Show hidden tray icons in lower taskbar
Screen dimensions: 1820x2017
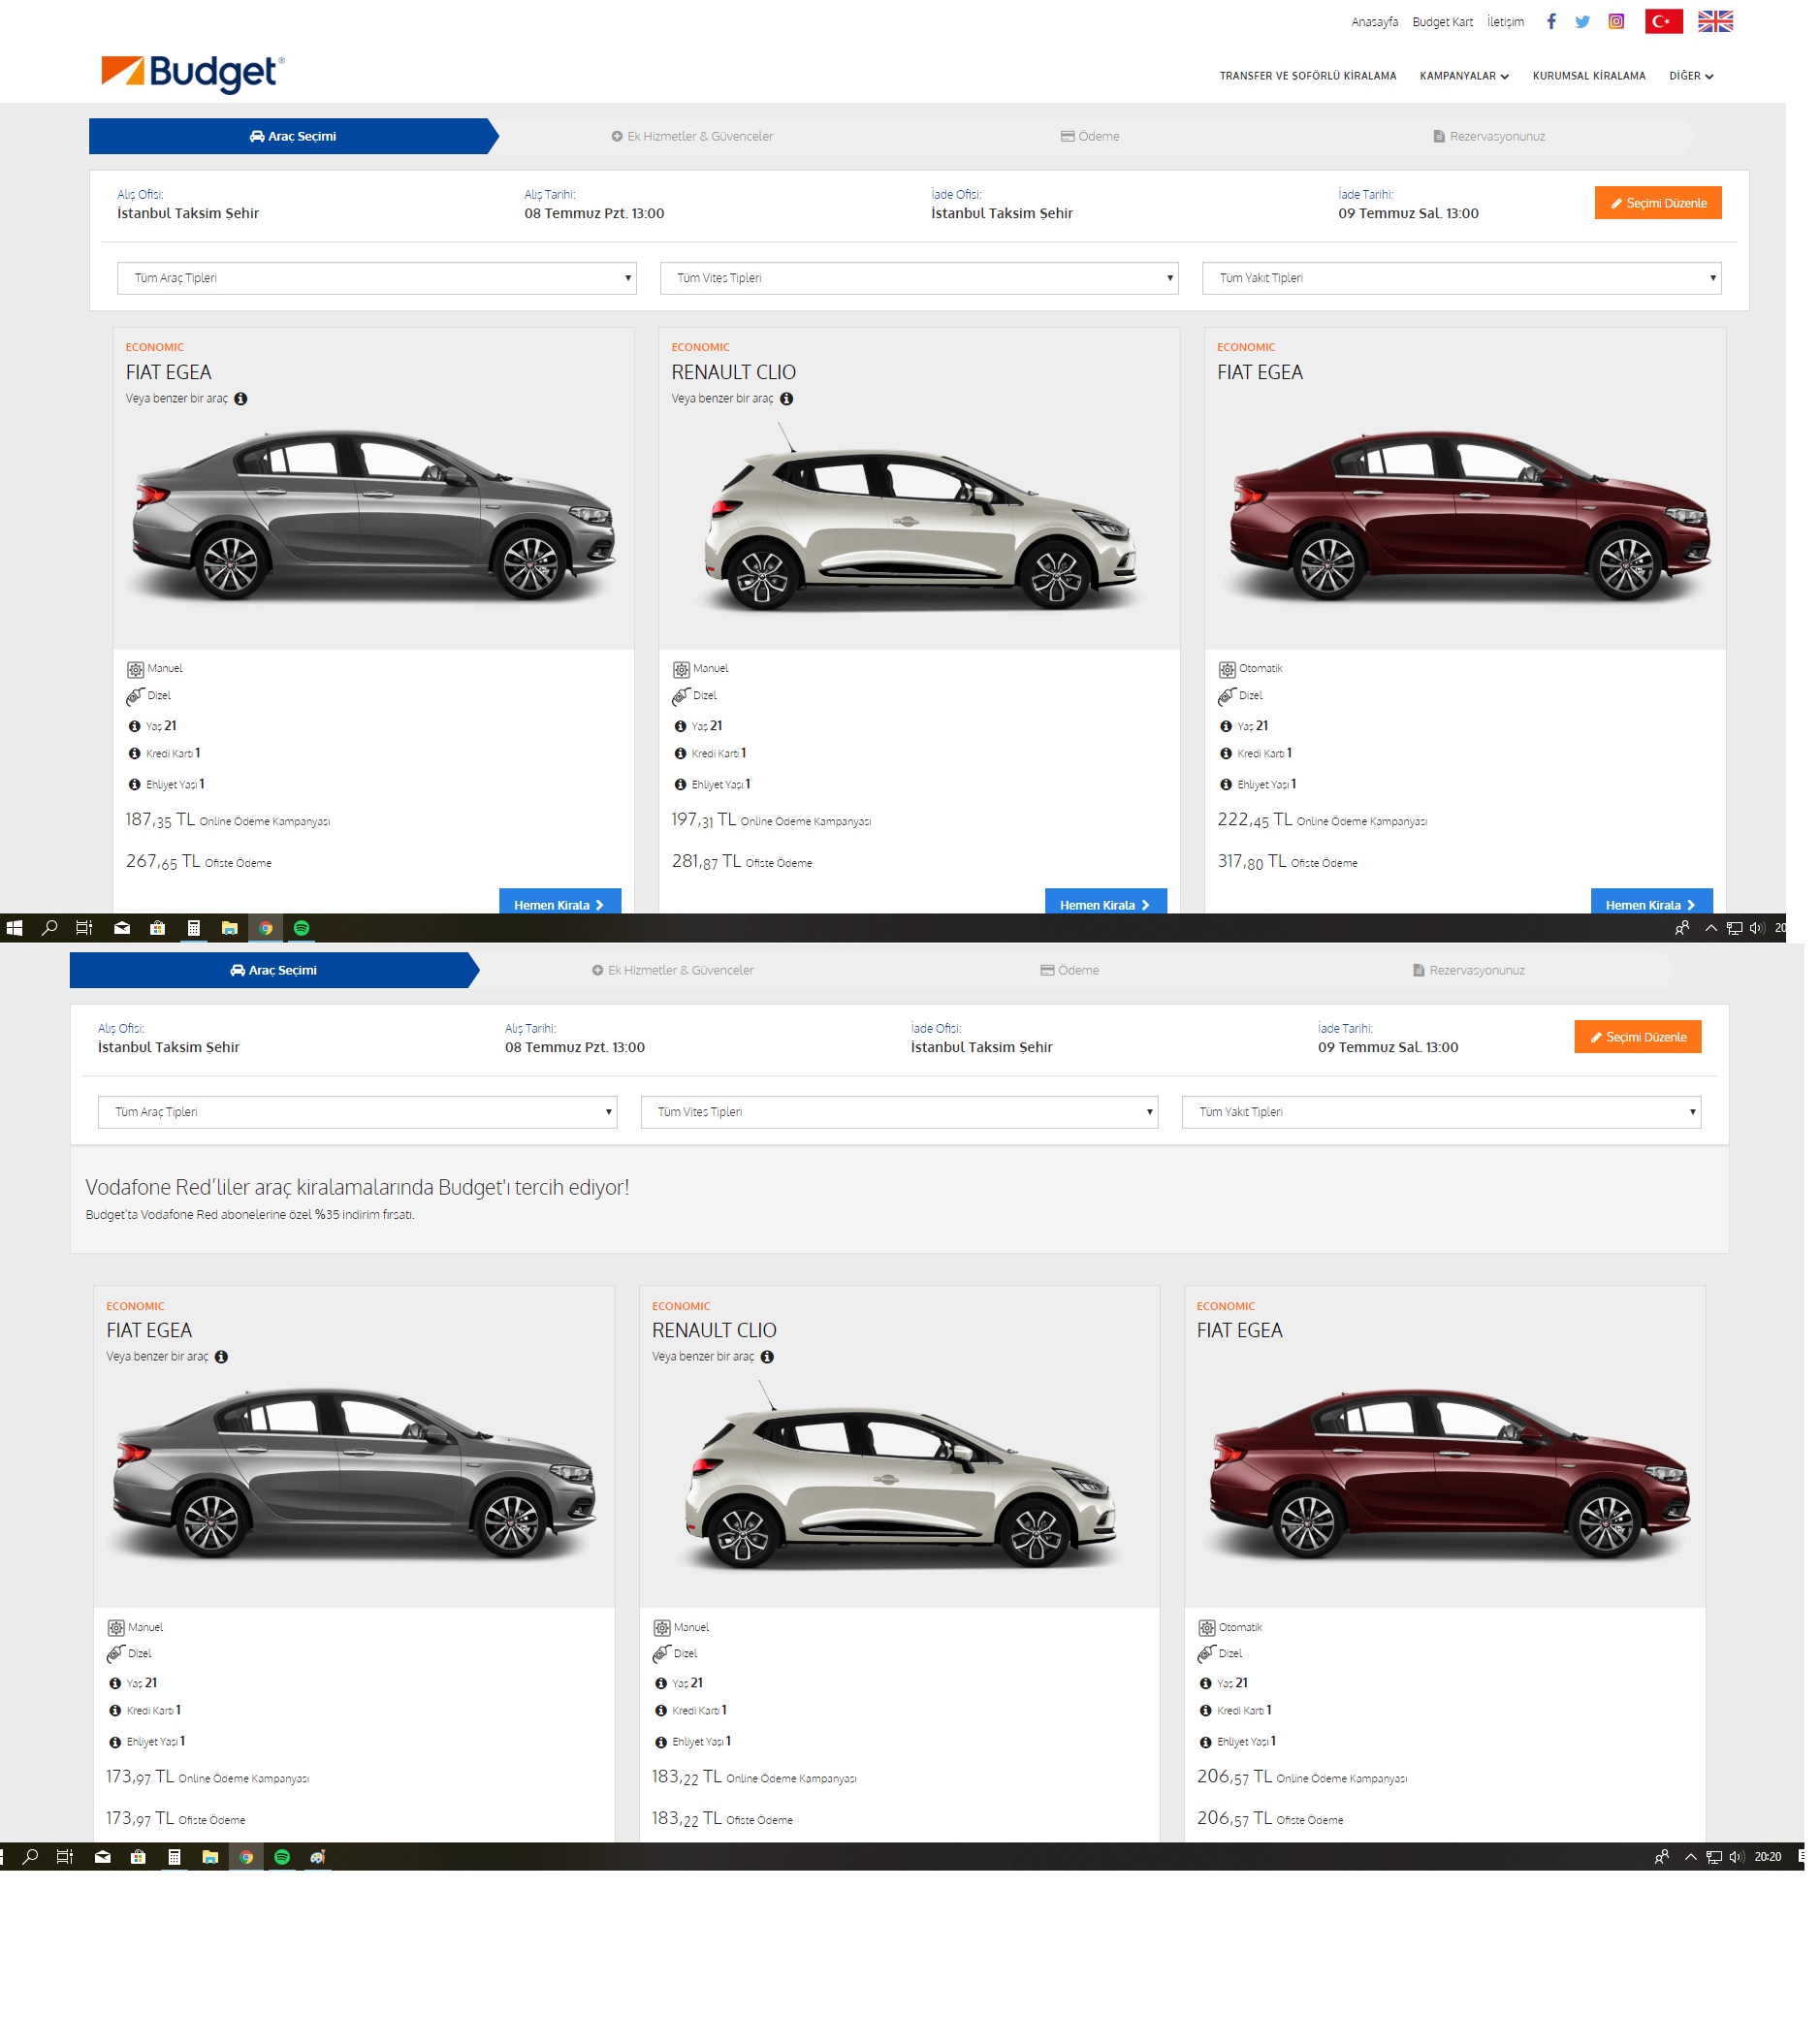click(x=1690, y=1856)
